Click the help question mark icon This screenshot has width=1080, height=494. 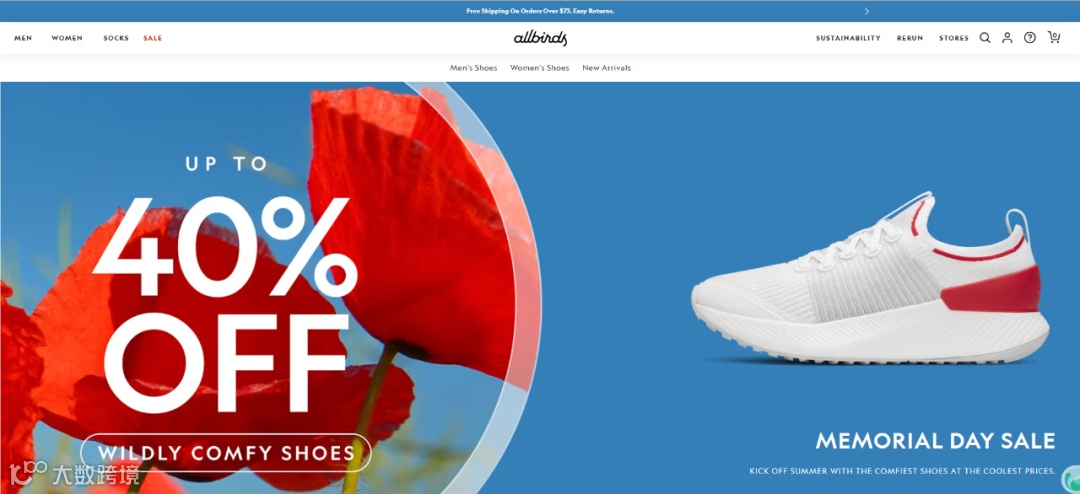pos(1030,38)
